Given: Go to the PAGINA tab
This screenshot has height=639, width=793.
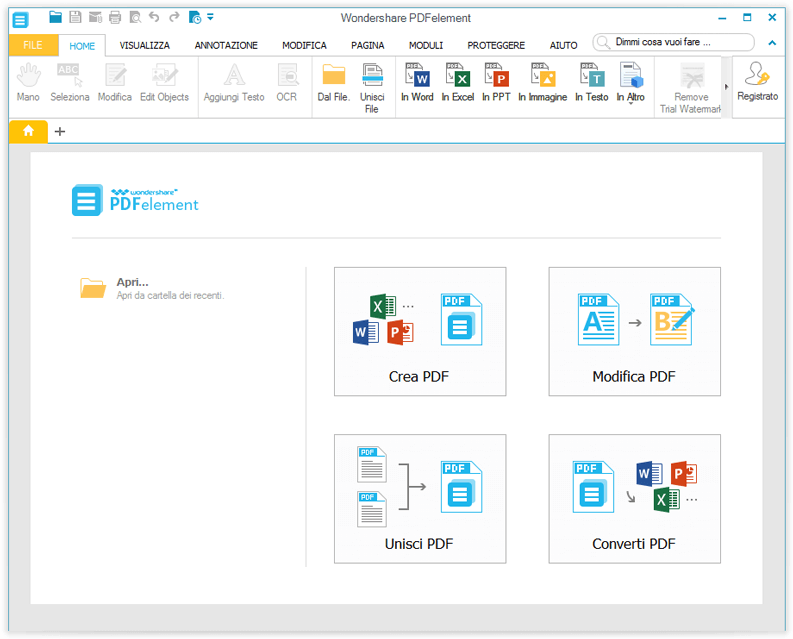Looking at the screenshot, I should [x=368, y=46].
